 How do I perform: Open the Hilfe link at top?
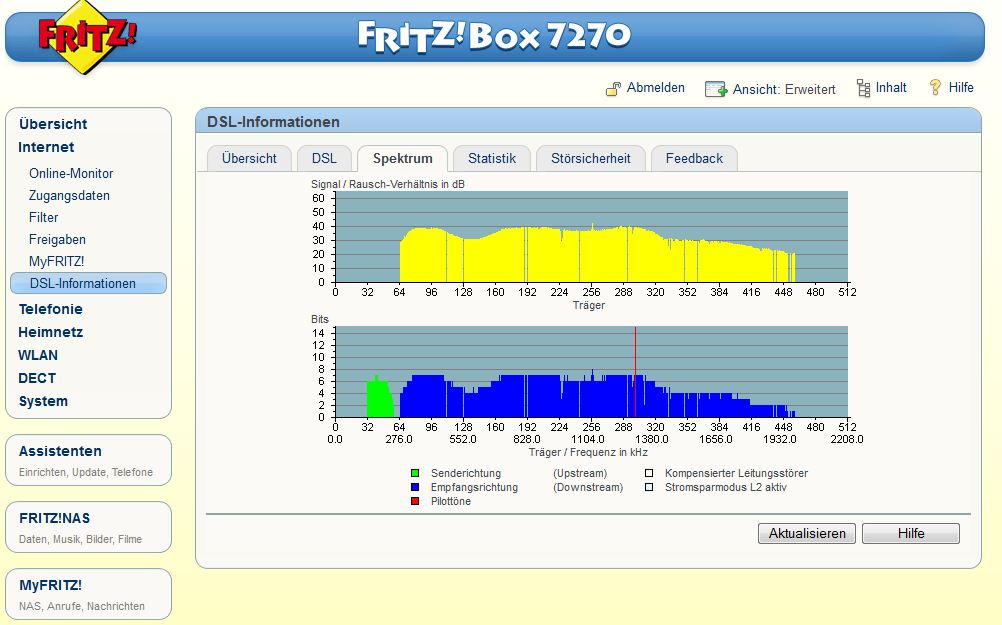coord(961,88)
